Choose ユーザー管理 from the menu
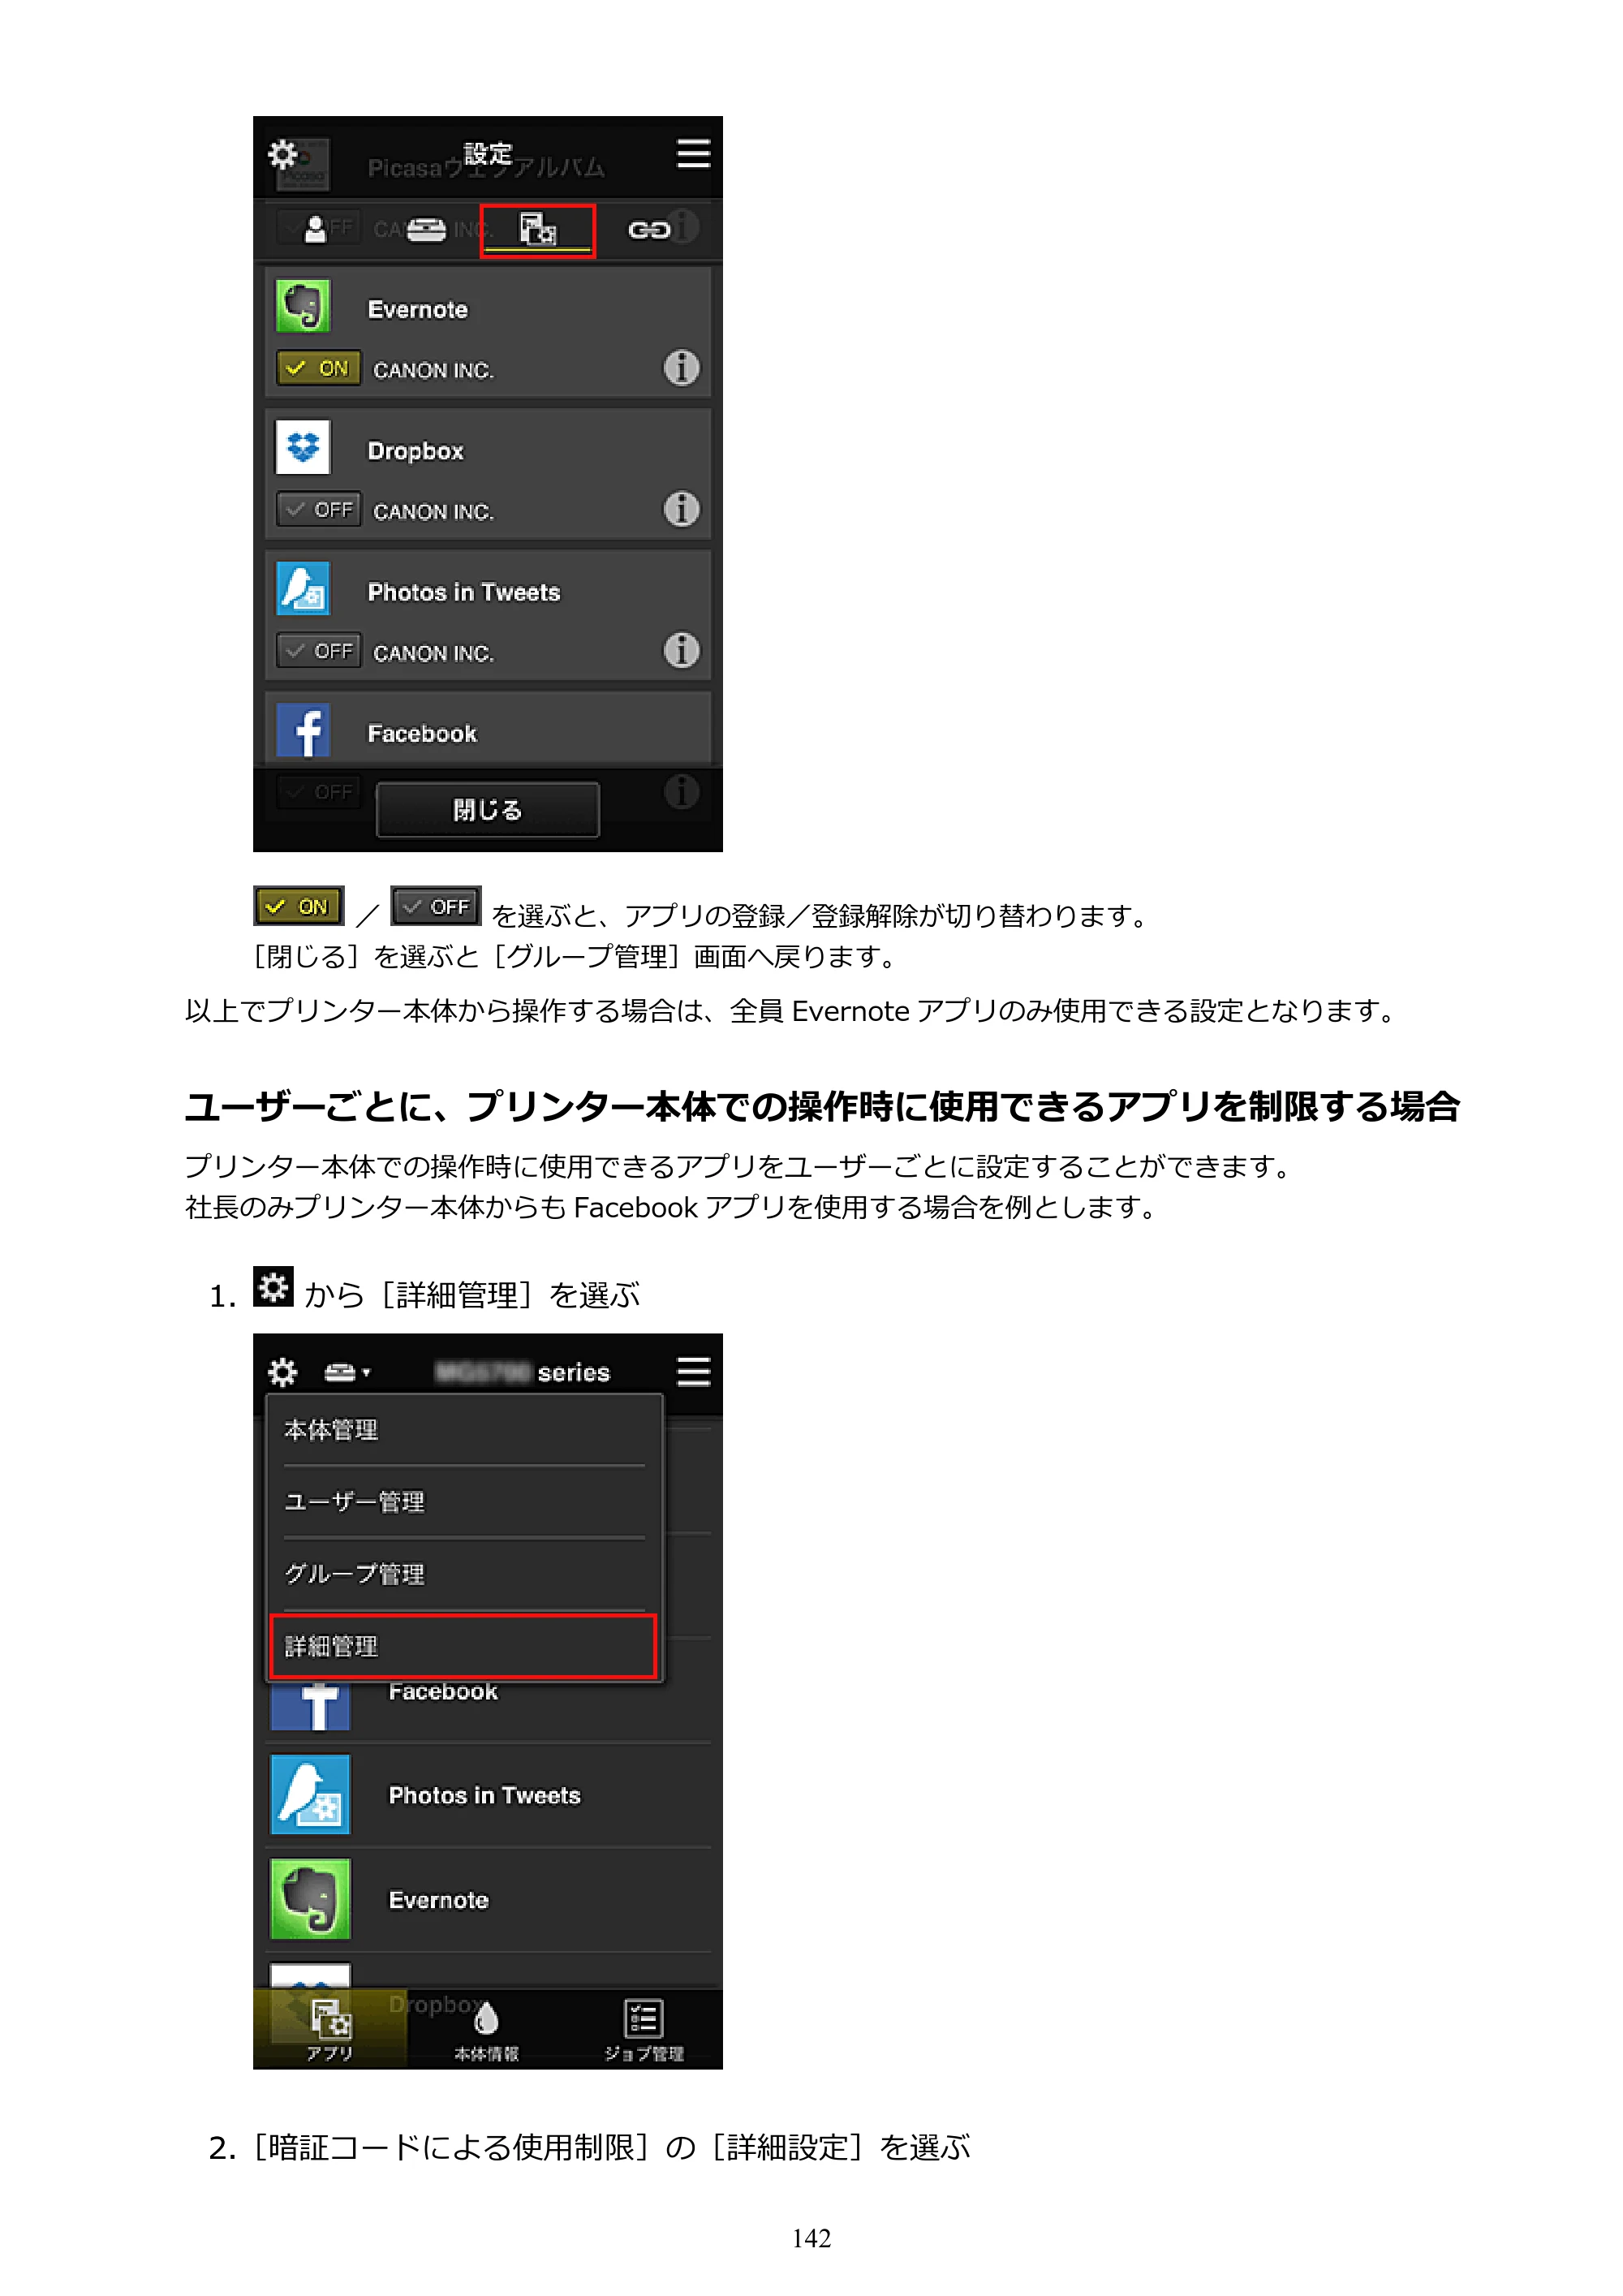This screenshot has width=1623, height=2296. coord(464,1502)
